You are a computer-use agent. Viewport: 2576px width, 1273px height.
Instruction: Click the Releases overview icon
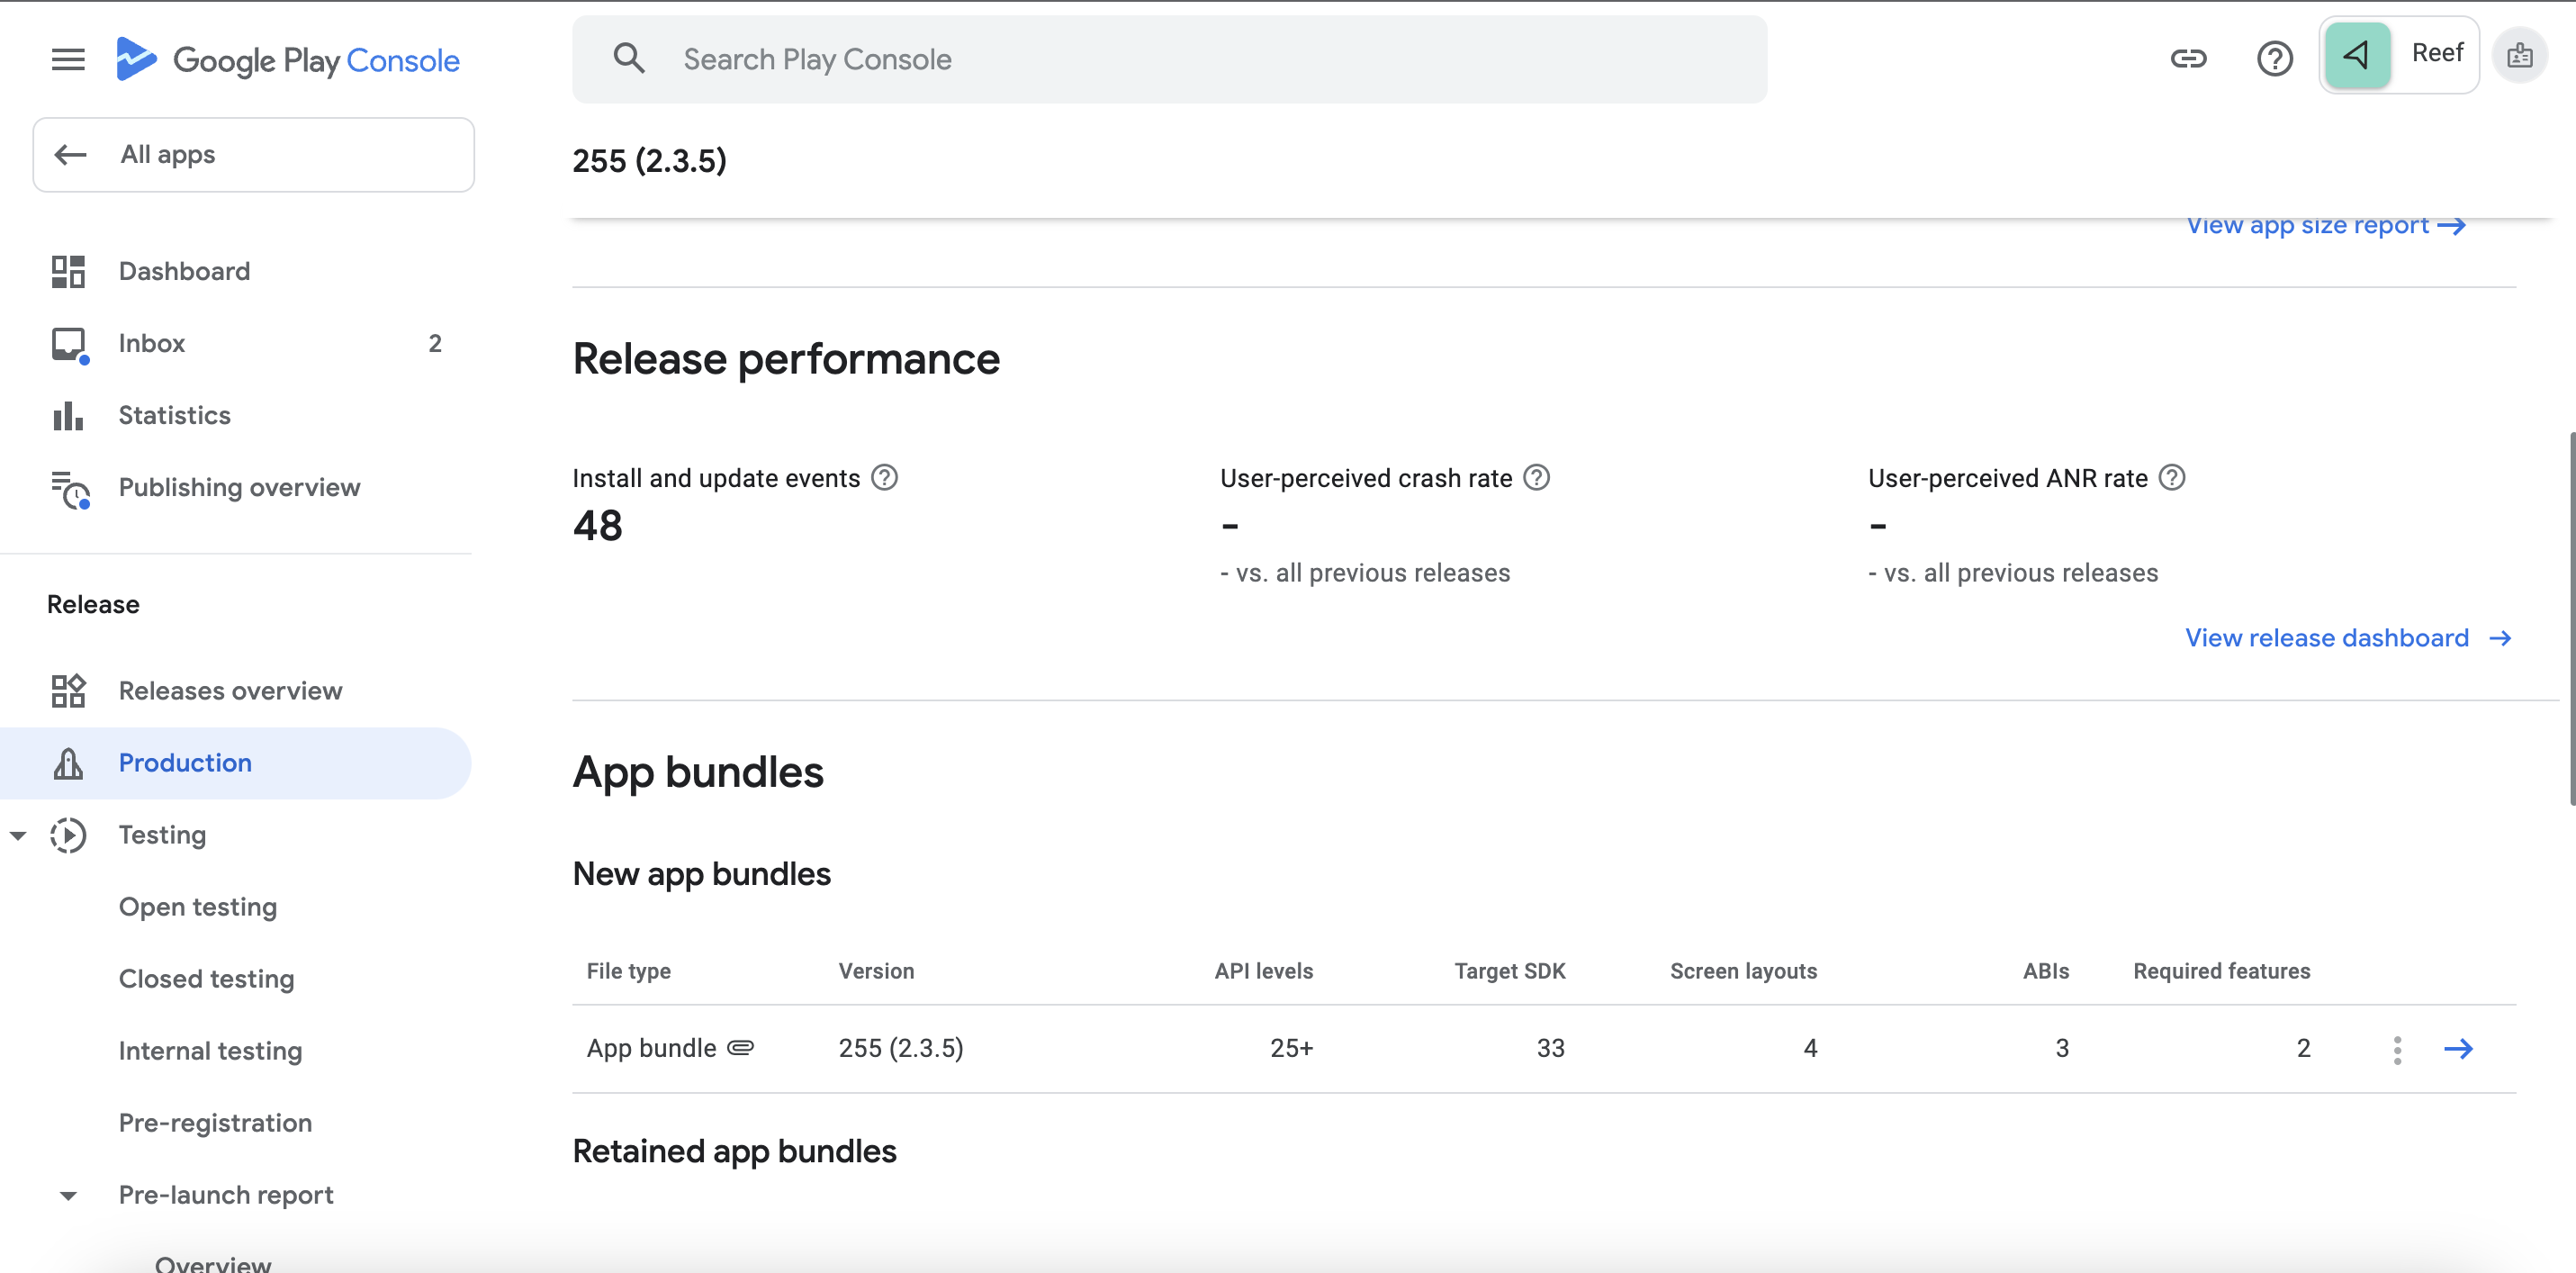click(68, 691)
